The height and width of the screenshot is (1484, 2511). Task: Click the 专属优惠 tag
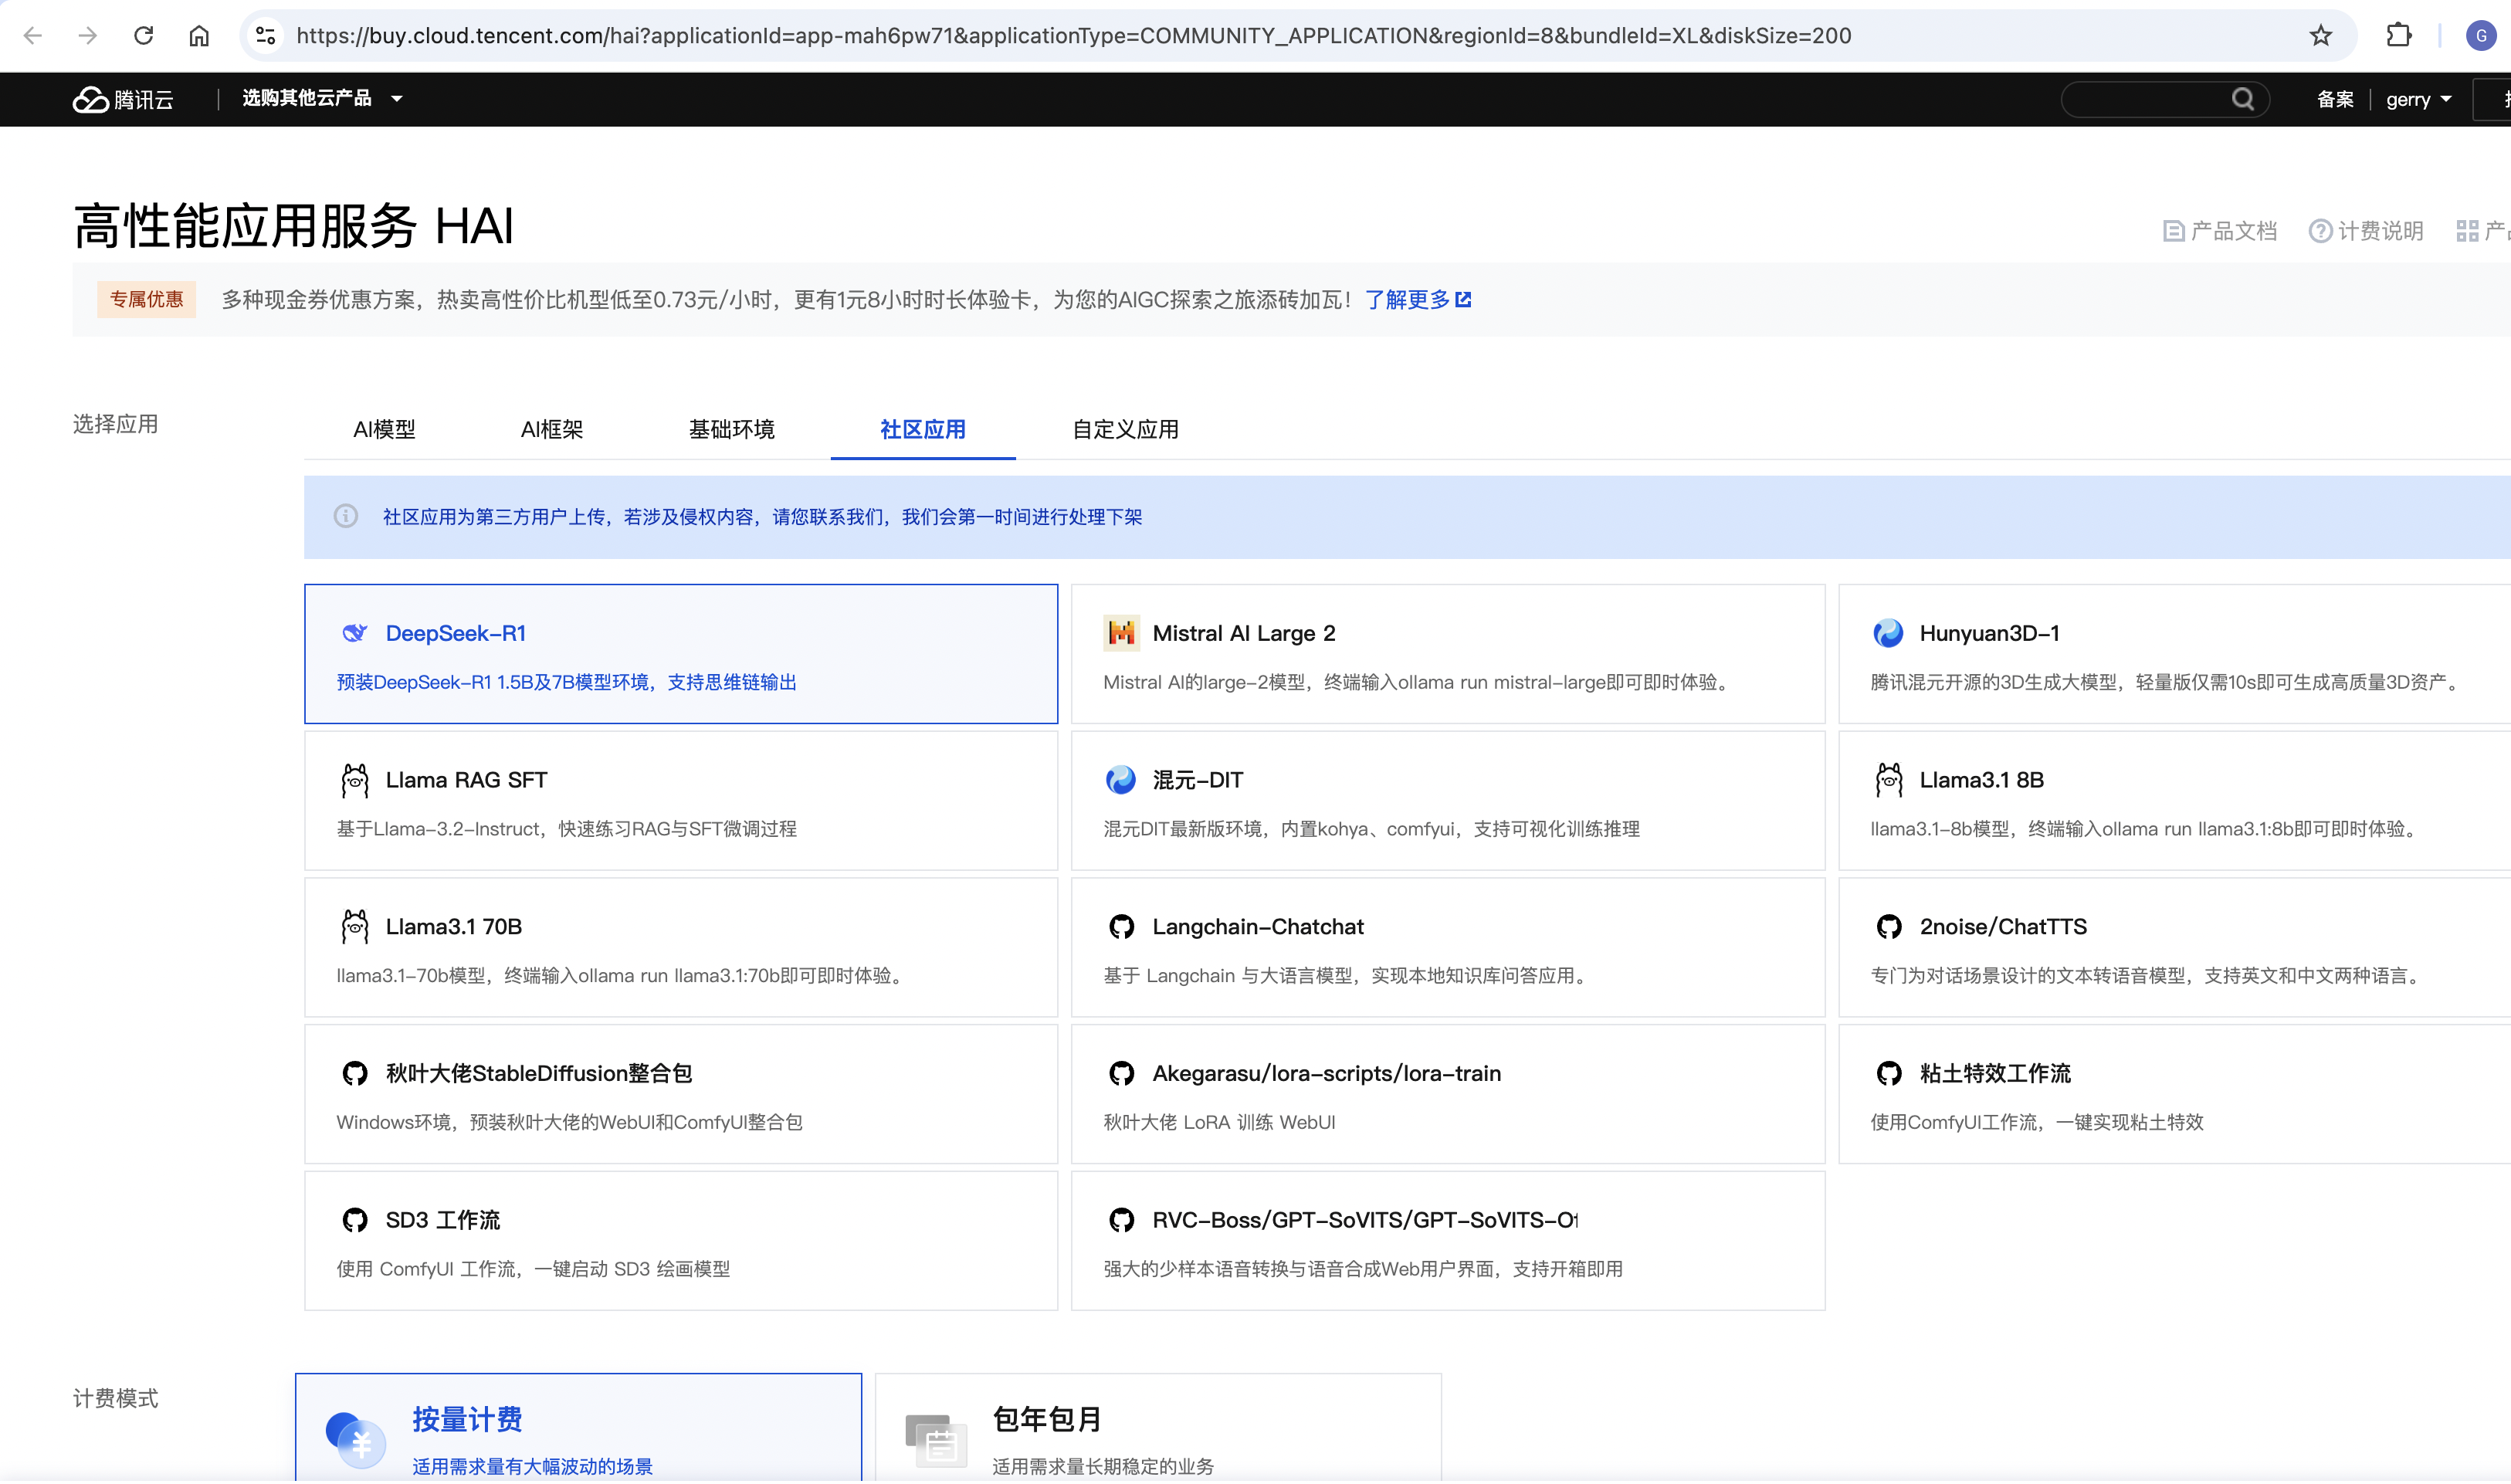click(x=146, y=300)
